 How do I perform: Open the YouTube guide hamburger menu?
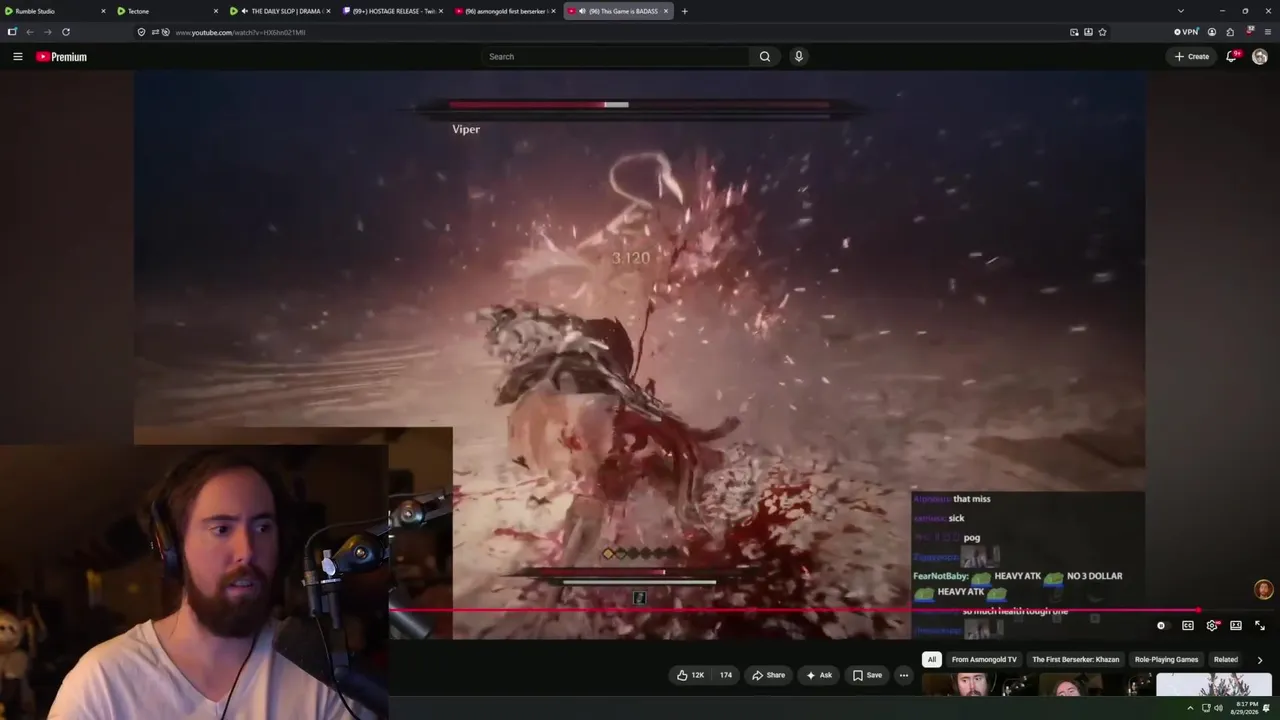17,57
